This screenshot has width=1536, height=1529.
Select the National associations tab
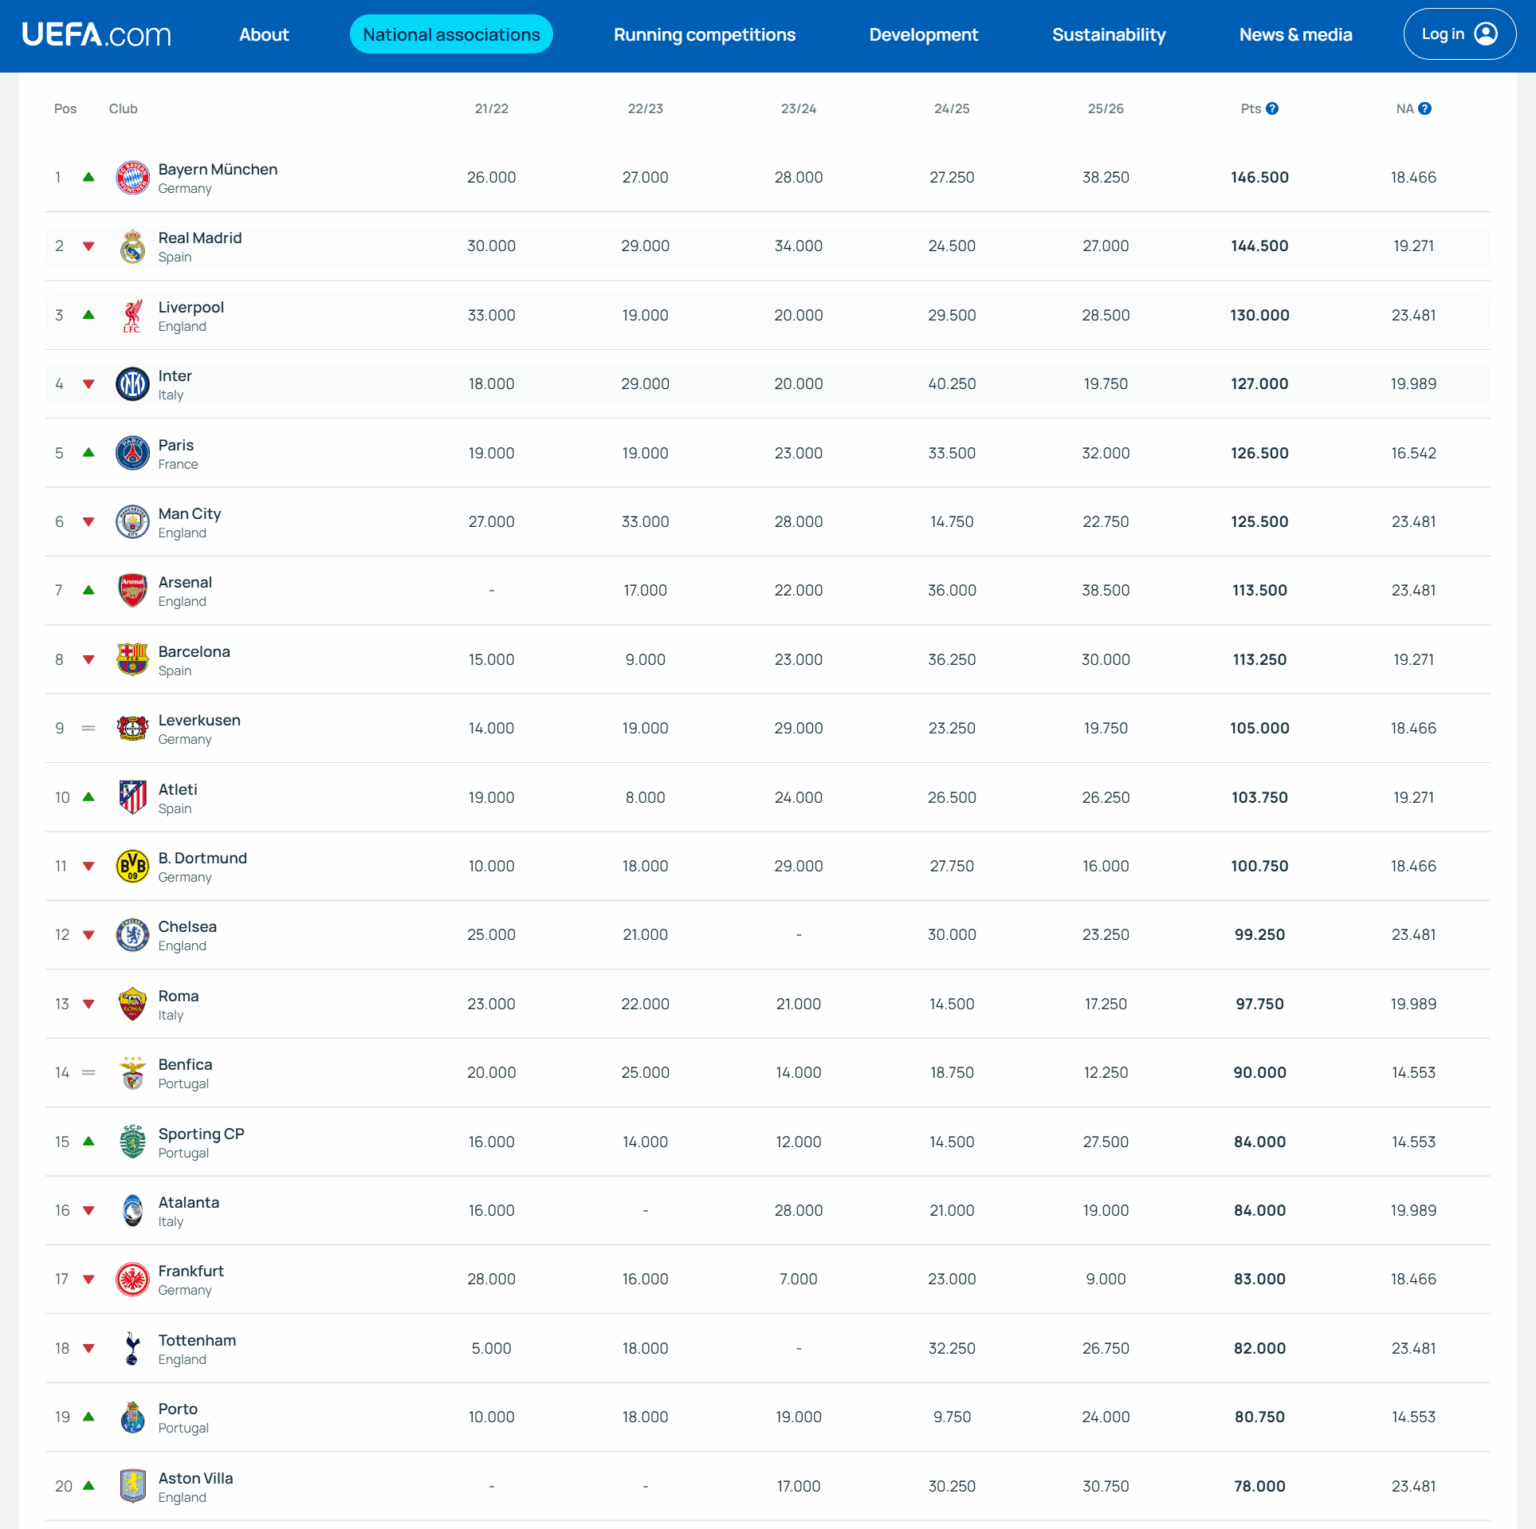451,33
